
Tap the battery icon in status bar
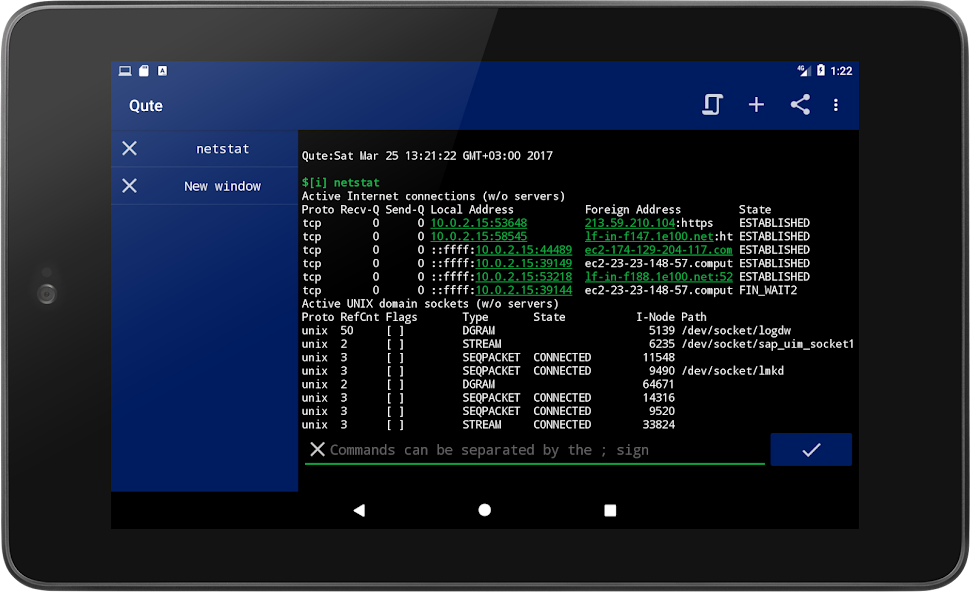pyautogui.click(x=821, y=71)
